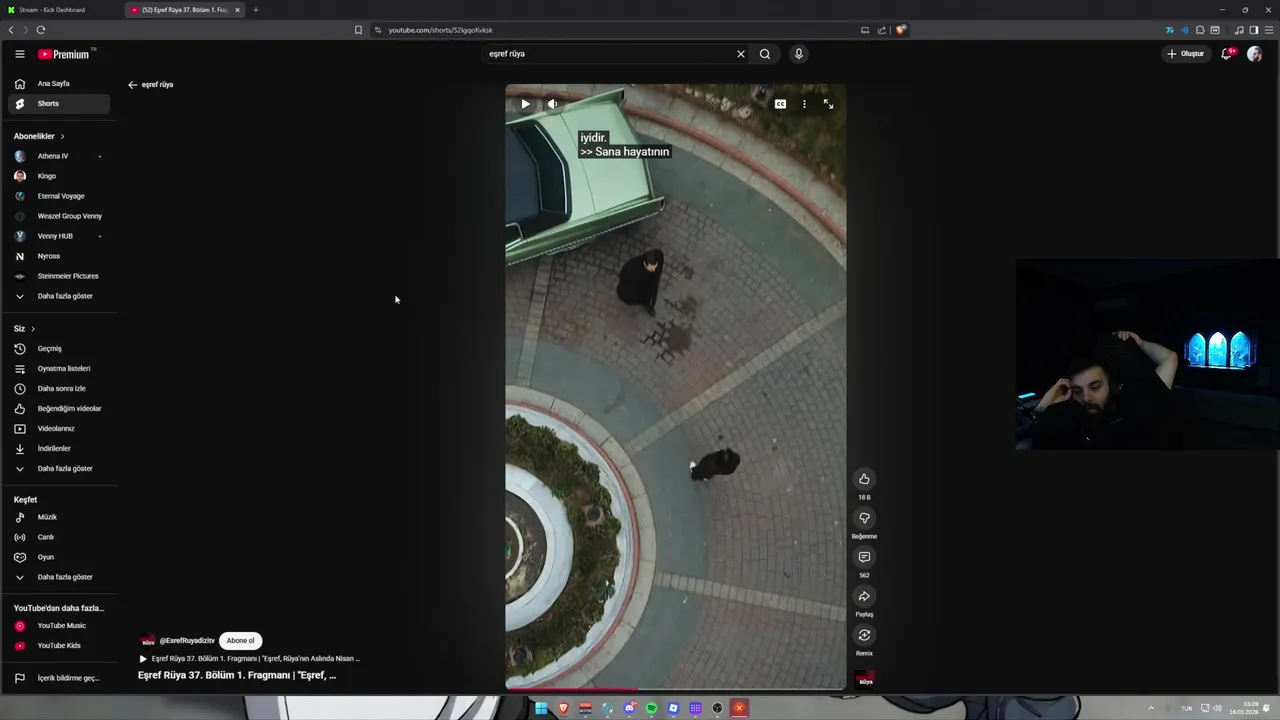Open İndirilenler downloads
The image size is (1280, 720).
pyautogui.click(x=60, y=449)
